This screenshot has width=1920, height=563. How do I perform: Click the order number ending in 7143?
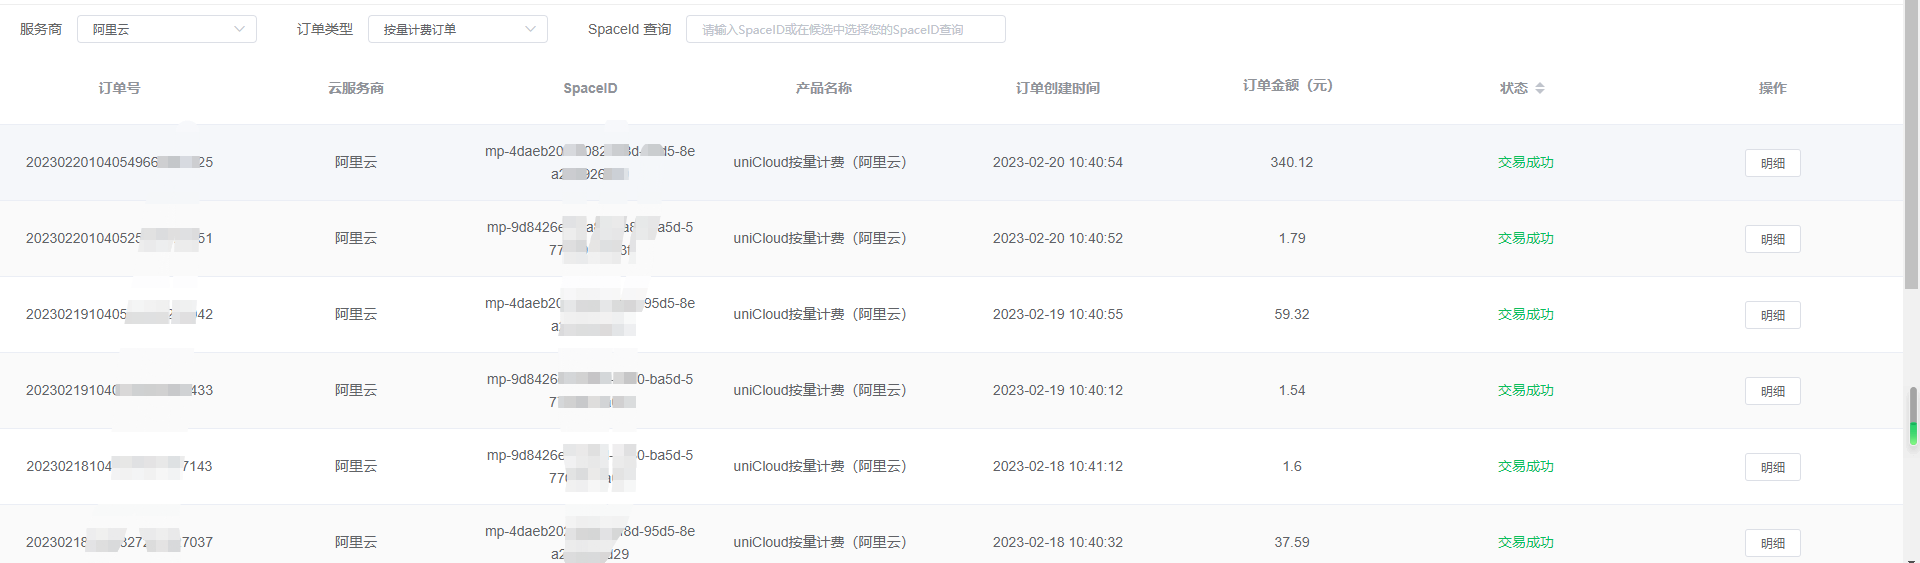pos(119,466)
